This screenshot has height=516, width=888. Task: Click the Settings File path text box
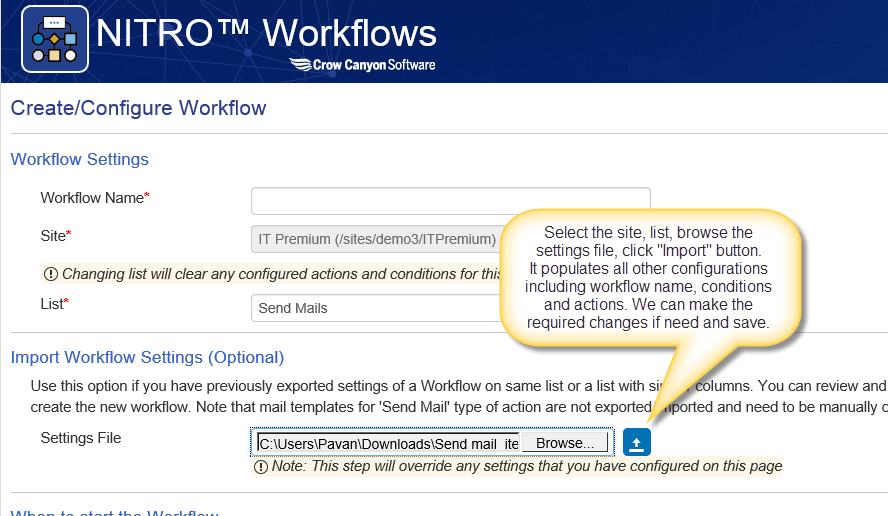(388, 443)
